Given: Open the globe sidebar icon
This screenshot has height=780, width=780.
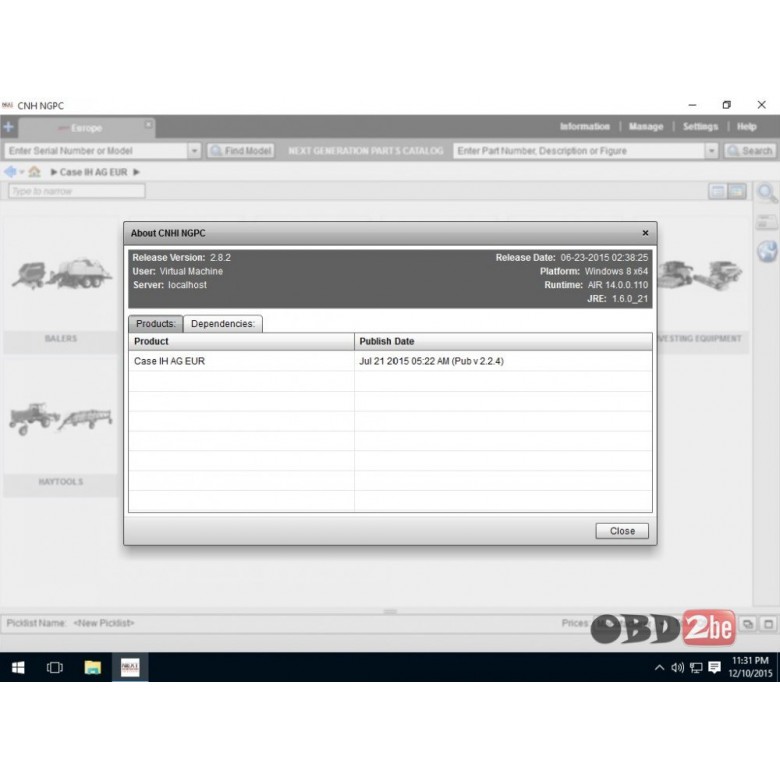Looking at the screenshot, I should coord(767,251).
